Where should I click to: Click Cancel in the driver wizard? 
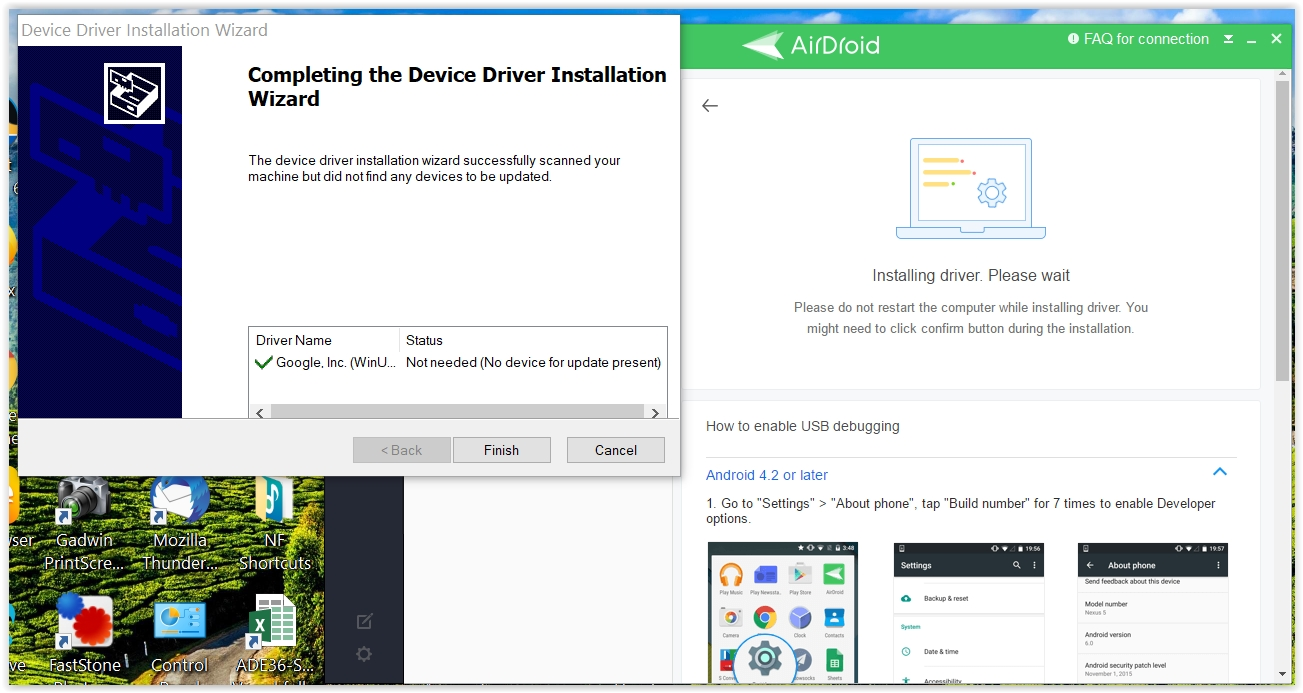pyautogui.click(x=615, y=450)
